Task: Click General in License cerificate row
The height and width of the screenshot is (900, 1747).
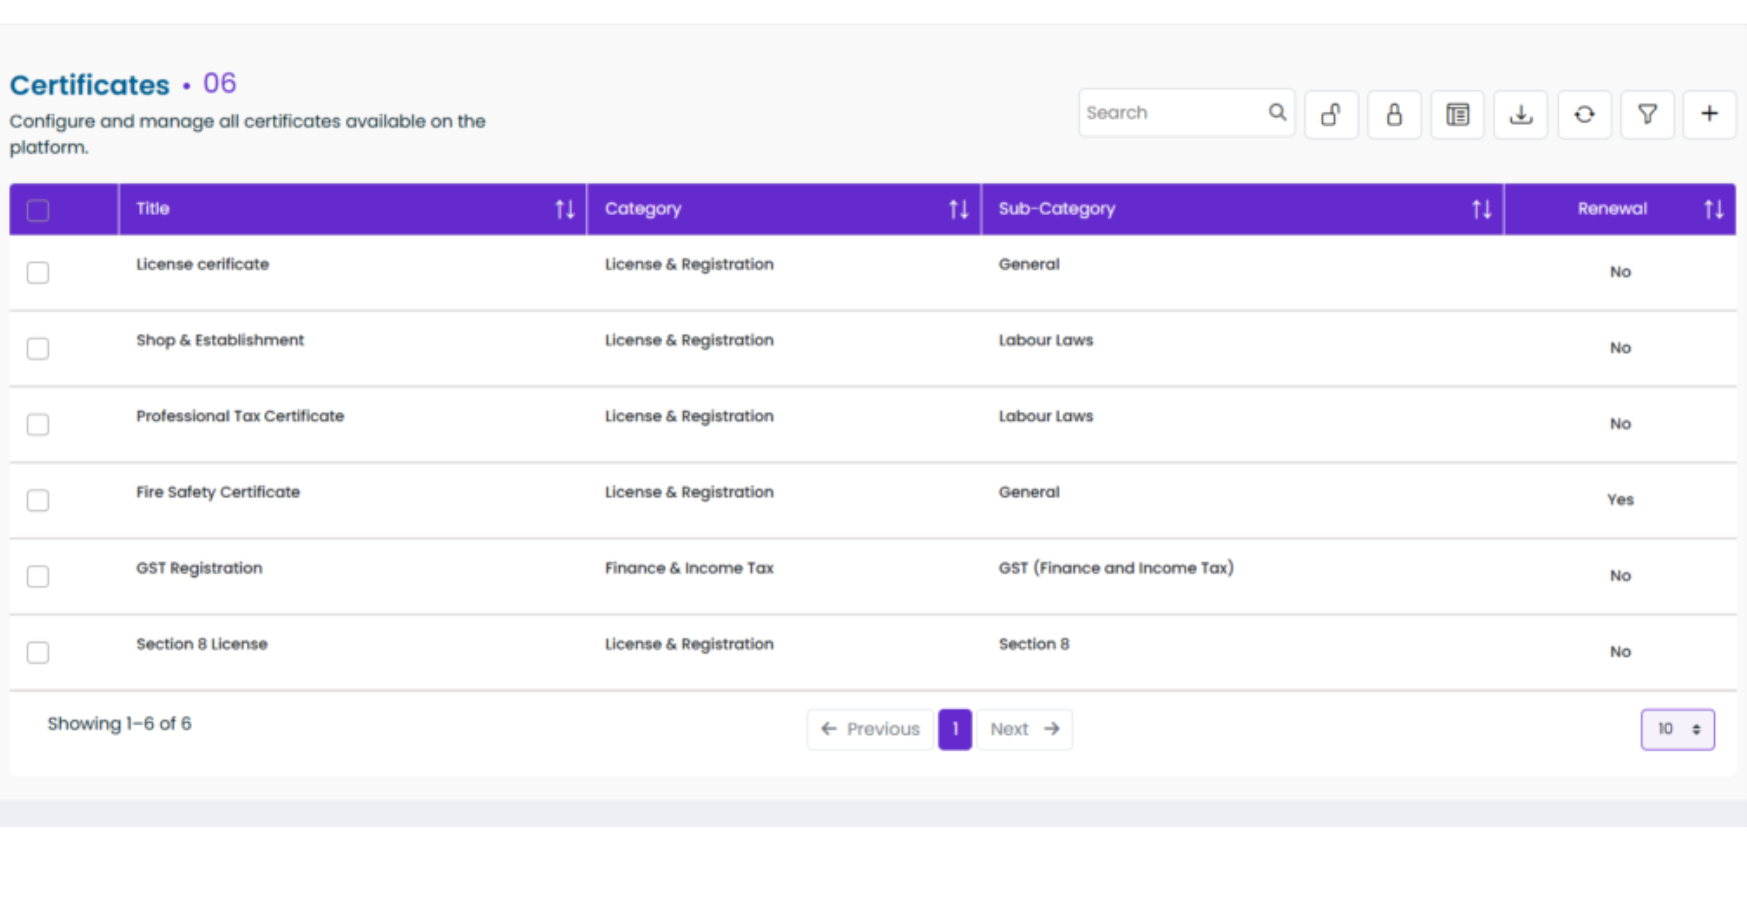Action: pos(1029,264)
